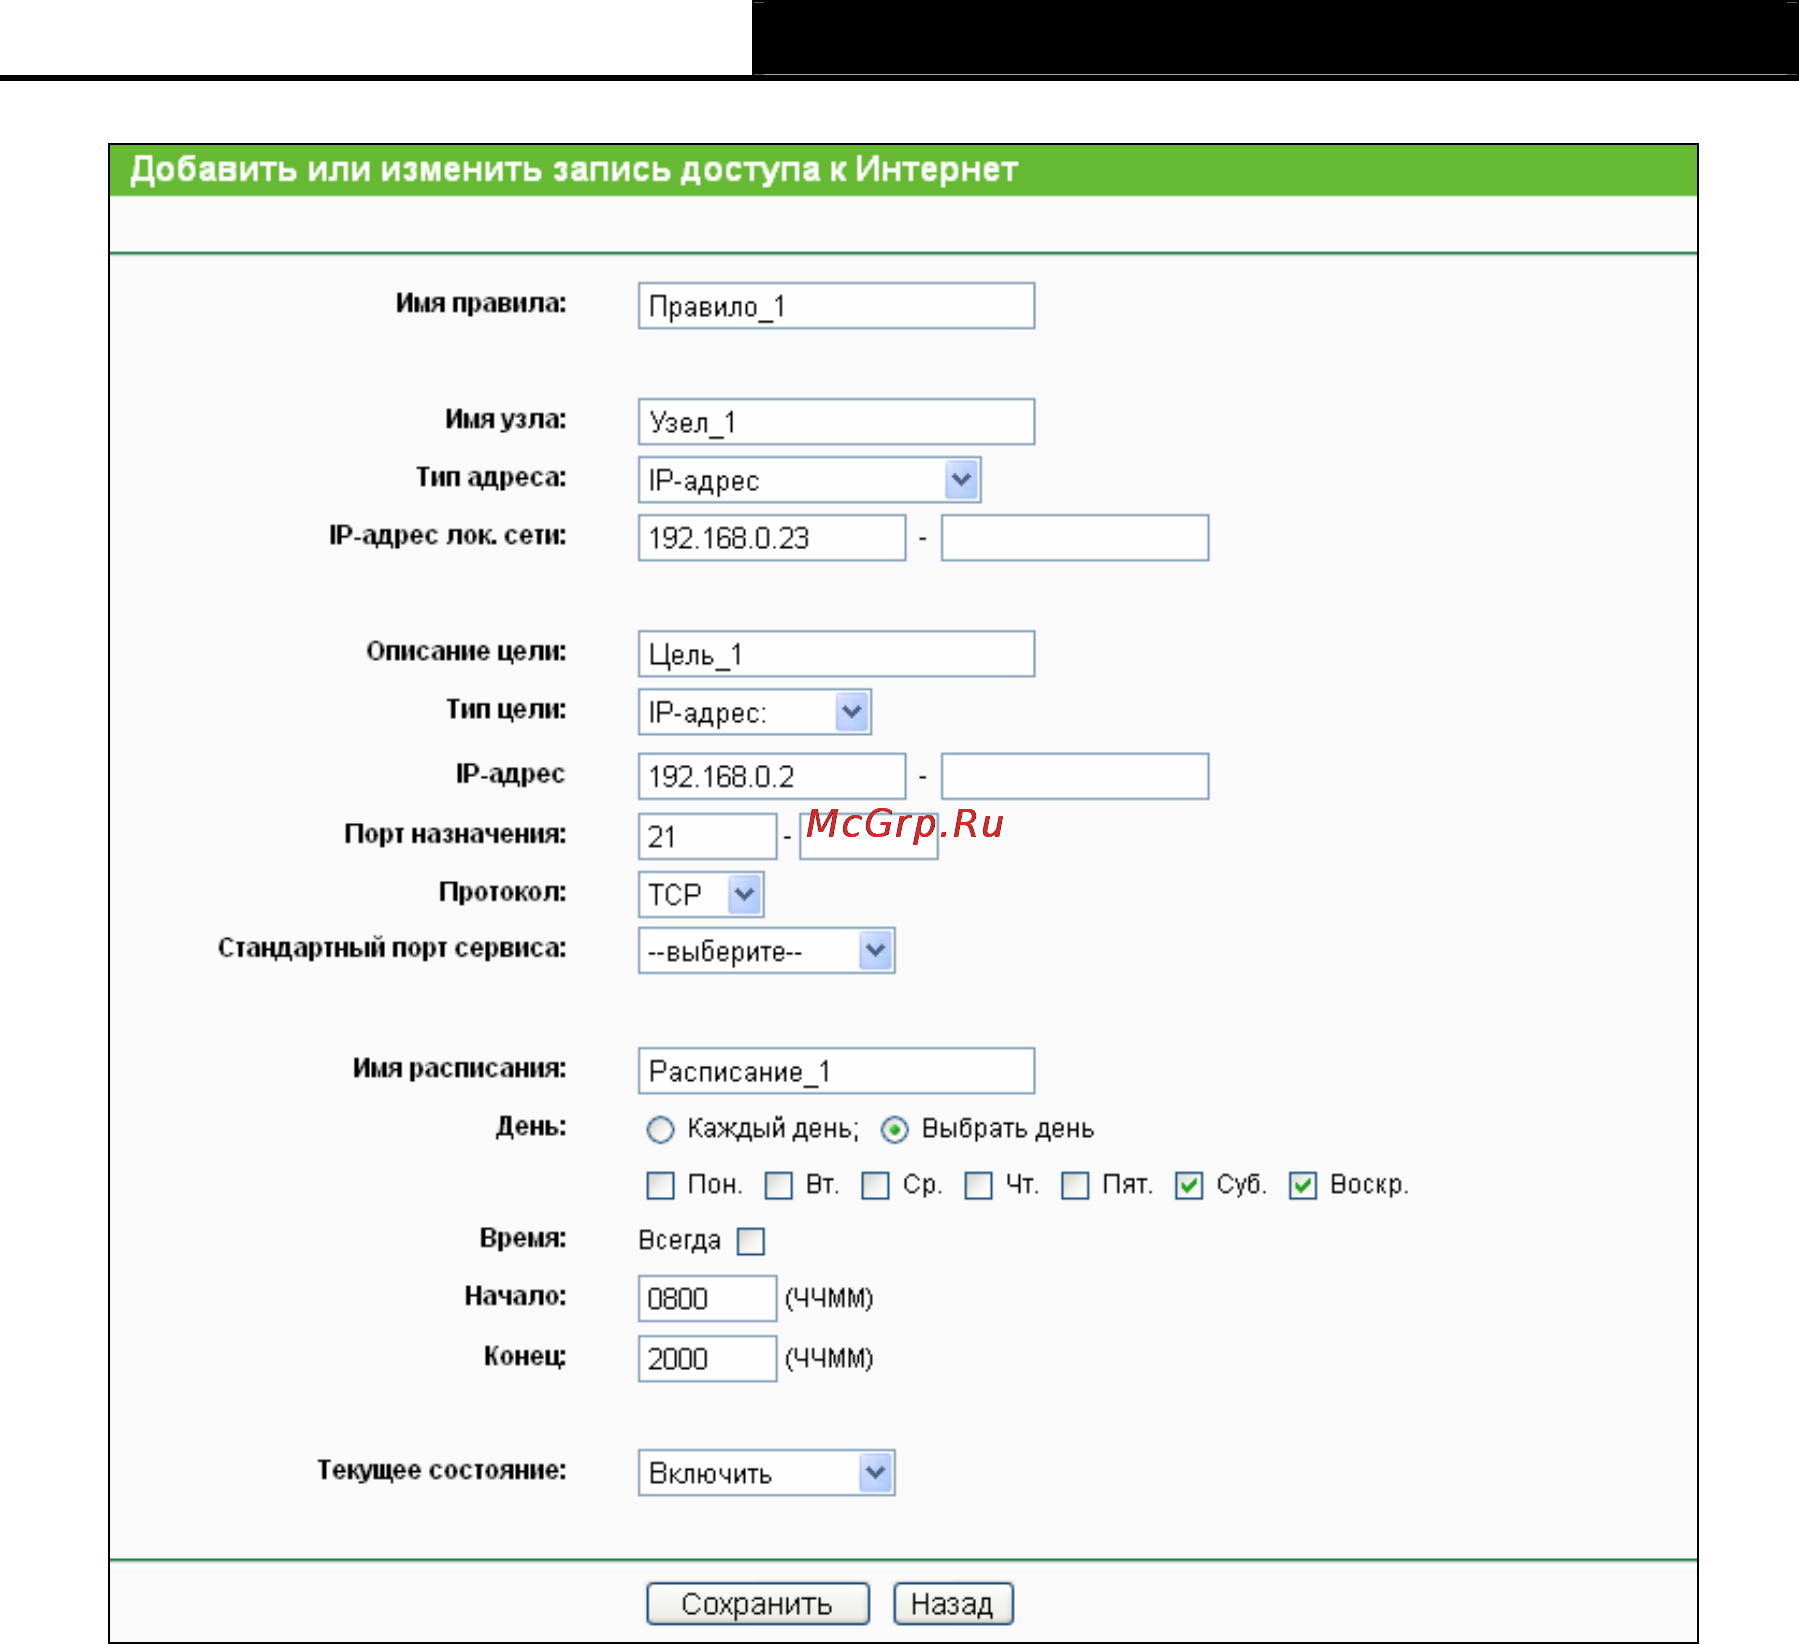Click the Порт назначения start field 21
Image resolution: width=1799 pixels, height=1644 pixels.
coord(707,836)
